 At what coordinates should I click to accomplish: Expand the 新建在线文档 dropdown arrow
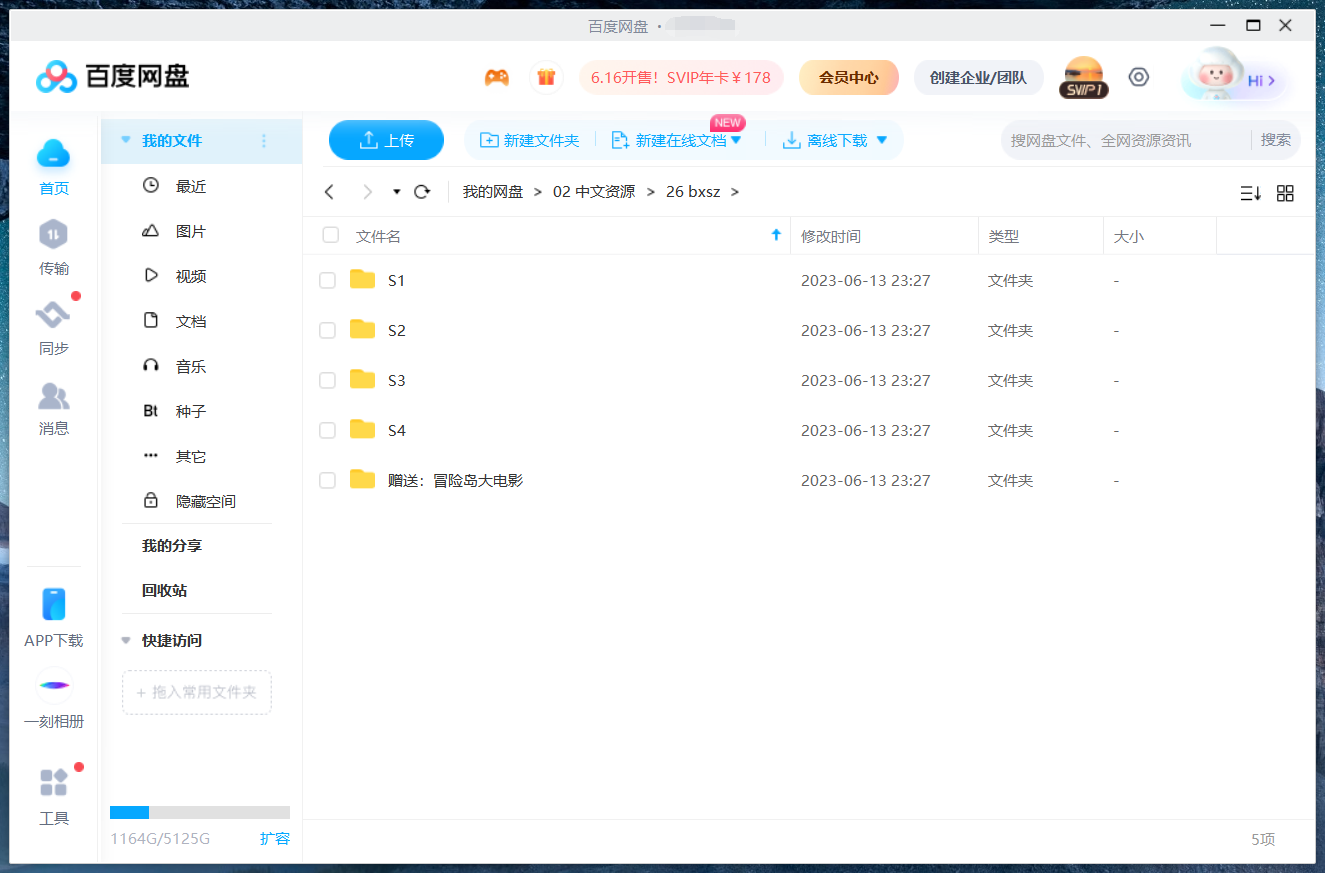point(738,140)
